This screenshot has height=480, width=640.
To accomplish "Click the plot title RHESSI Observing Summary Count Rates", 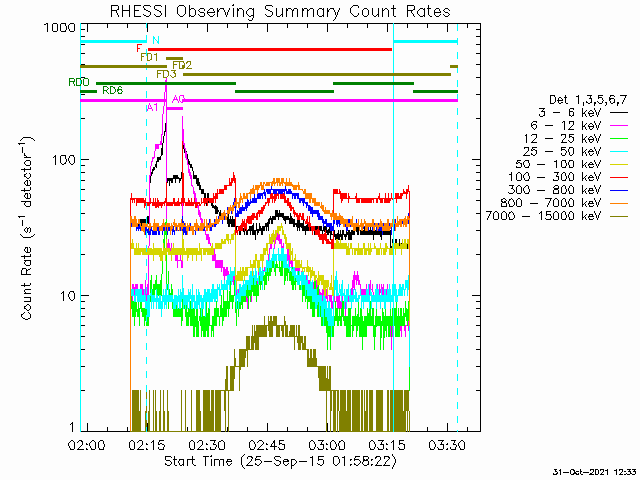I will [280, 11].
